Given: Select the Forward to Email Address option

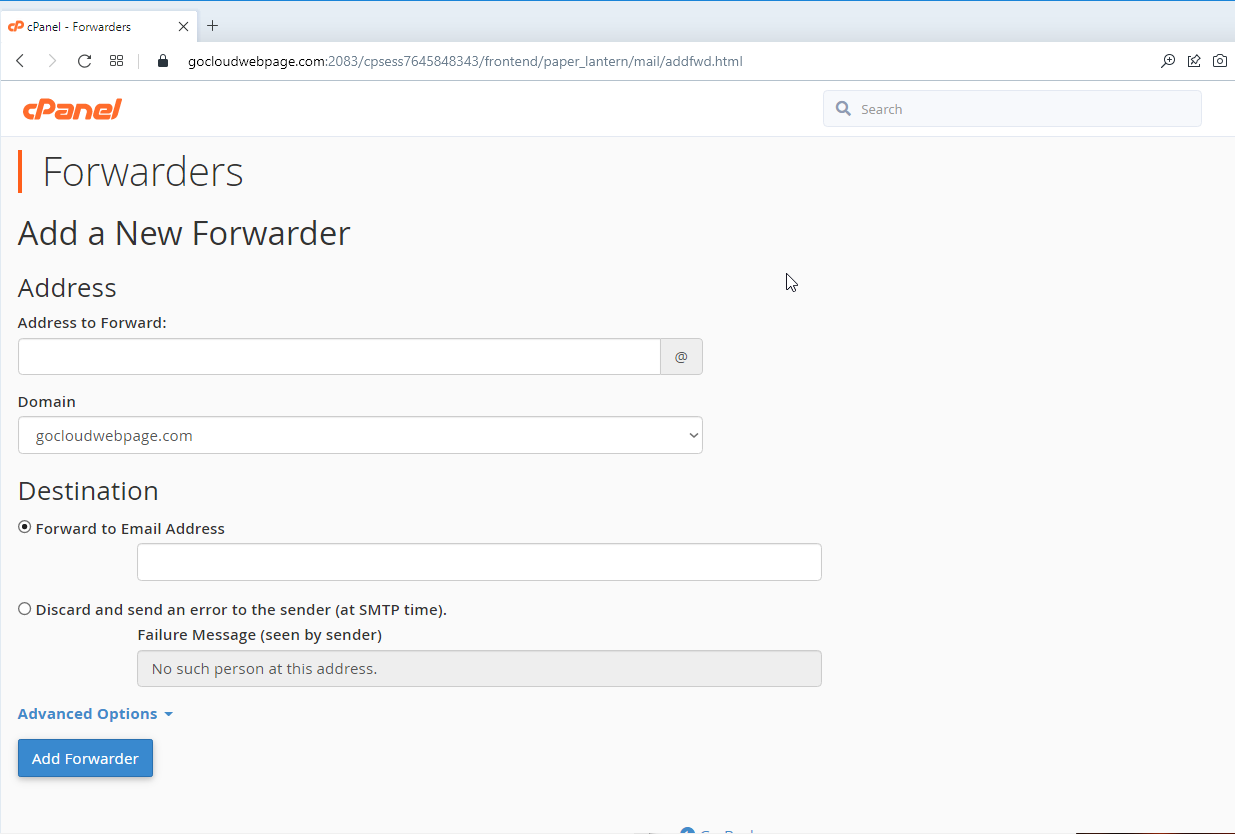Looking at the screenshot, I should coord(24,527).
